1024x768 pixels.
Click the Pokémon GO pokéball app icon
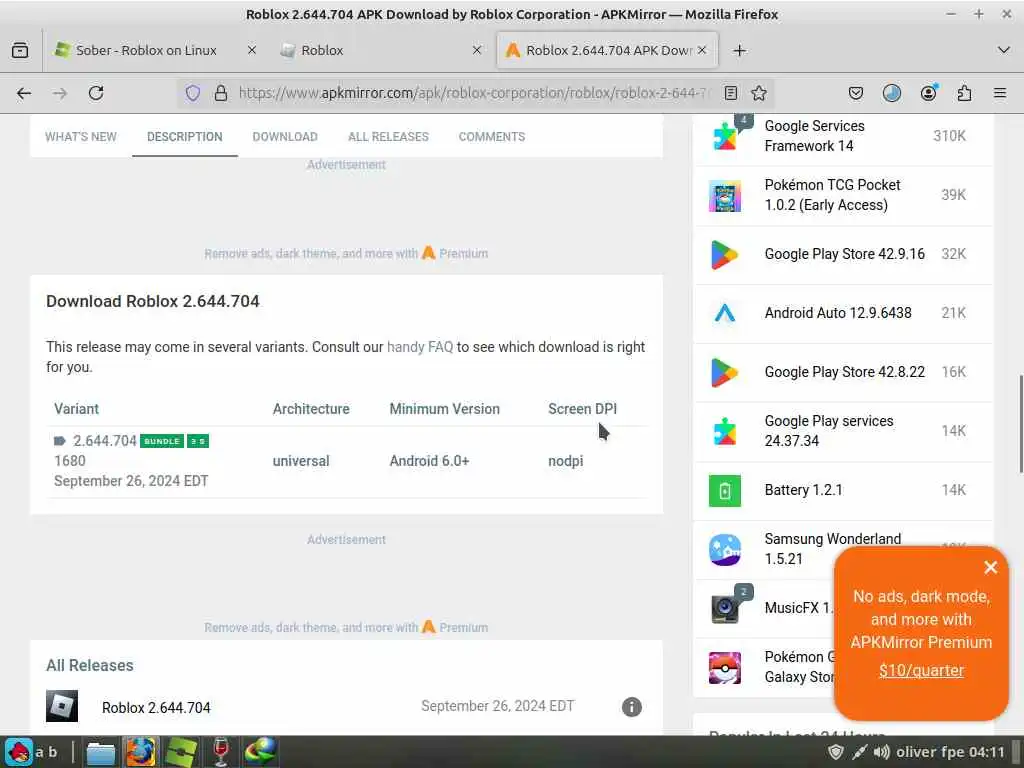[x=725, y=667]
